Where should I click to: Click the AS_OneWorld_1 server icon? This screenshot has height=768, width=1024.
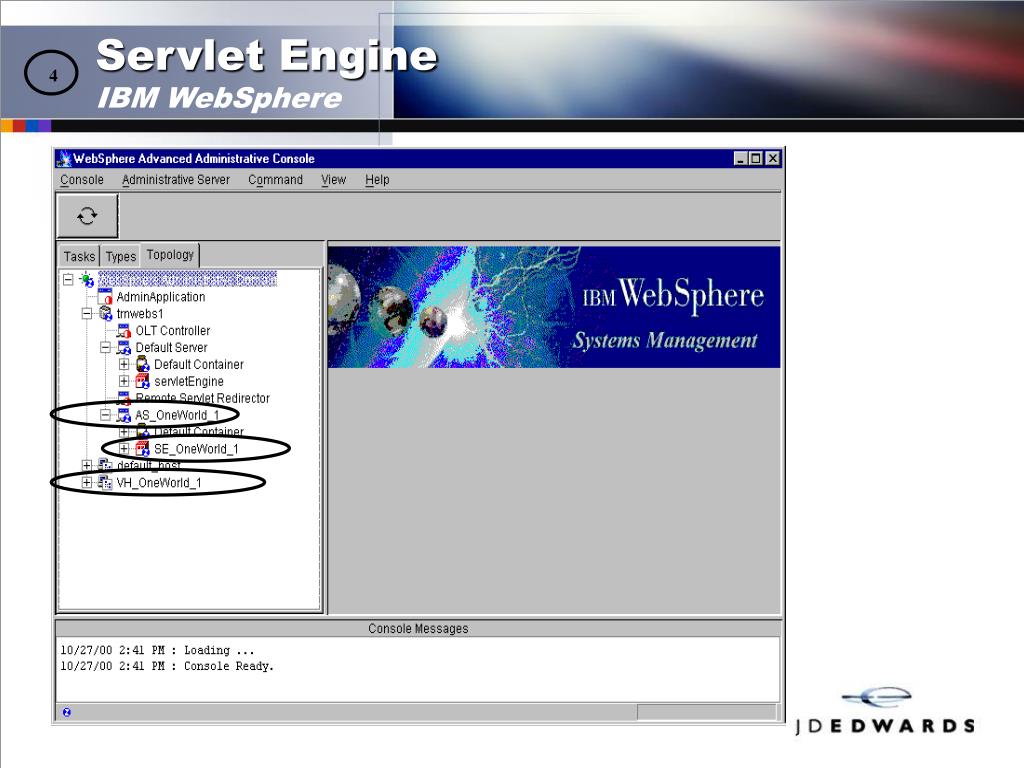point(123,415)
